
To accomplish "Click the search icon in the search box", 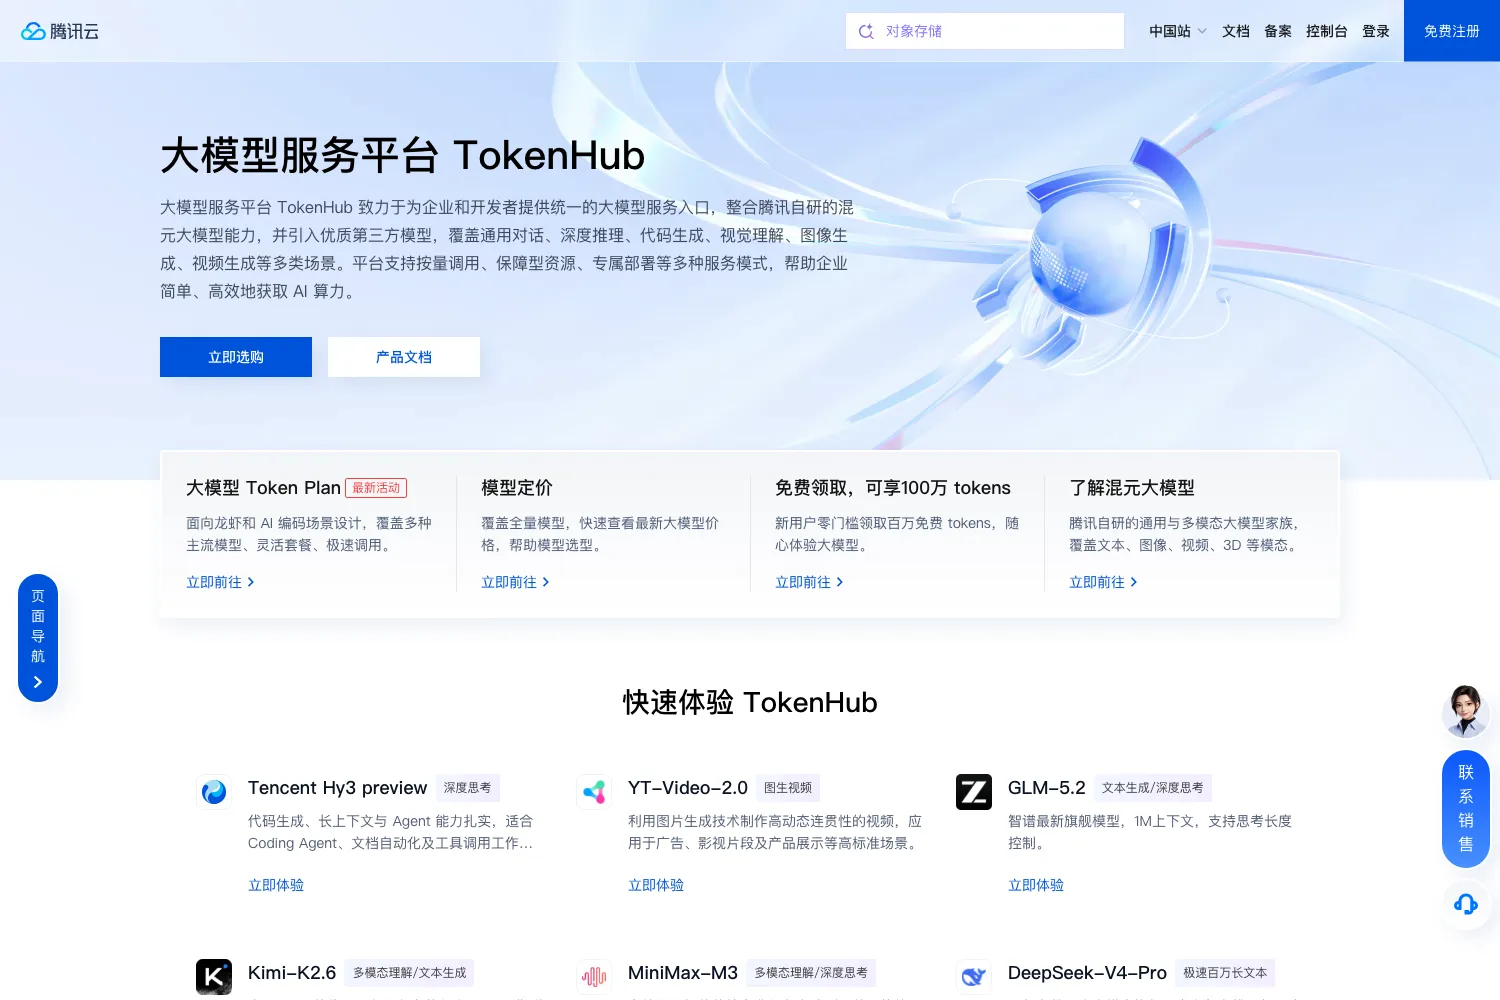I will tap(866, 31).
